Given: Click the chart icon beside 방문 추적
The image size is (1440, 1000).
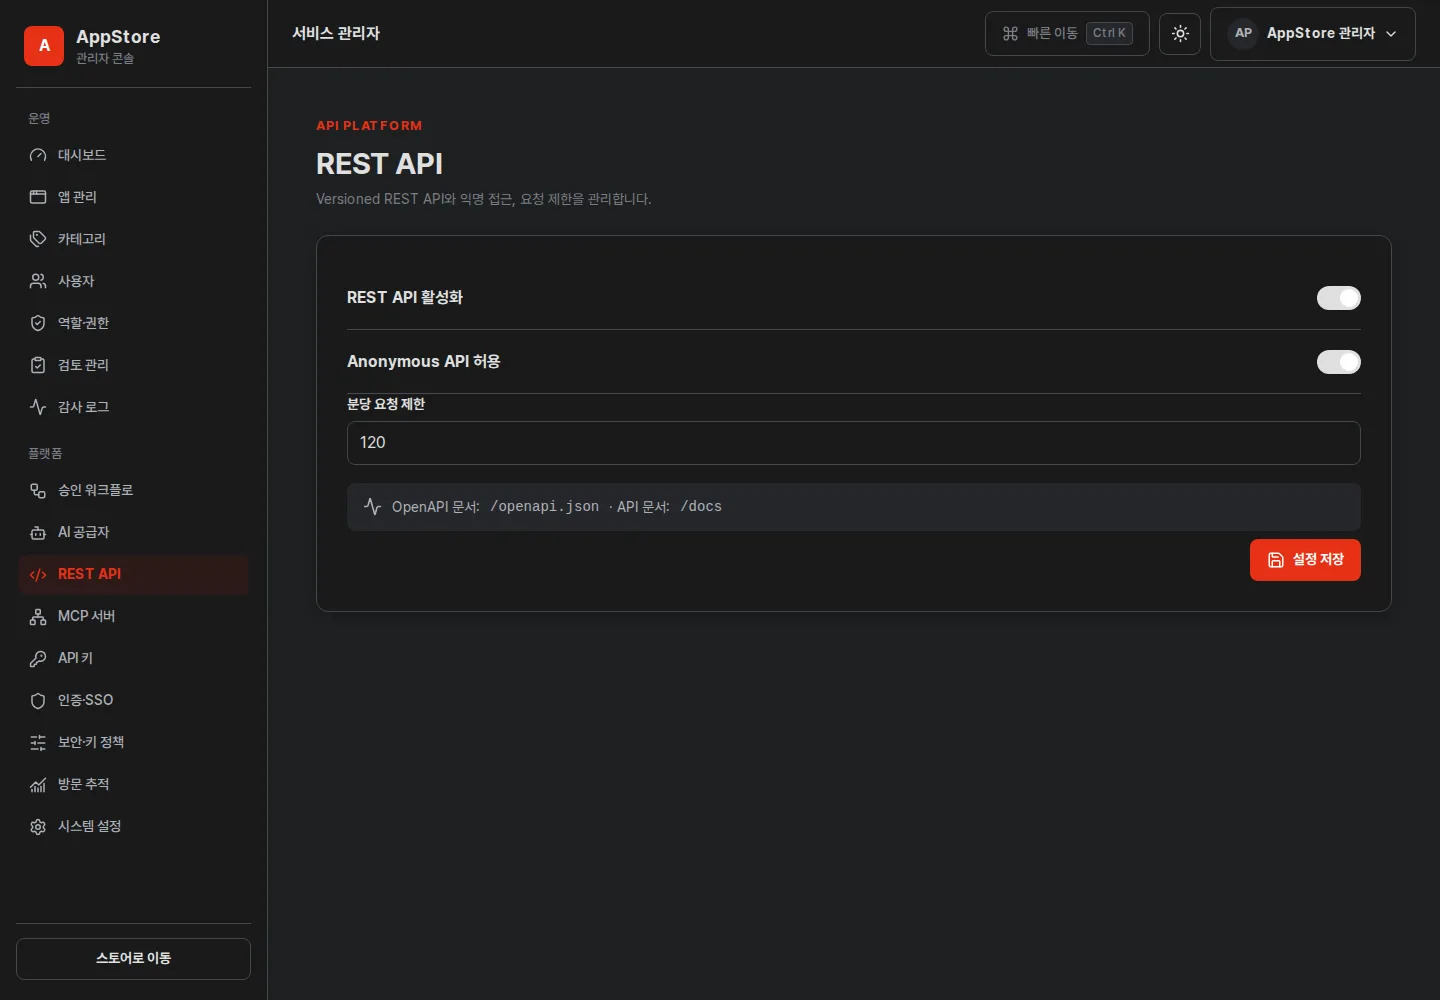Looking at the screenshot, I should tap(38, 784).
